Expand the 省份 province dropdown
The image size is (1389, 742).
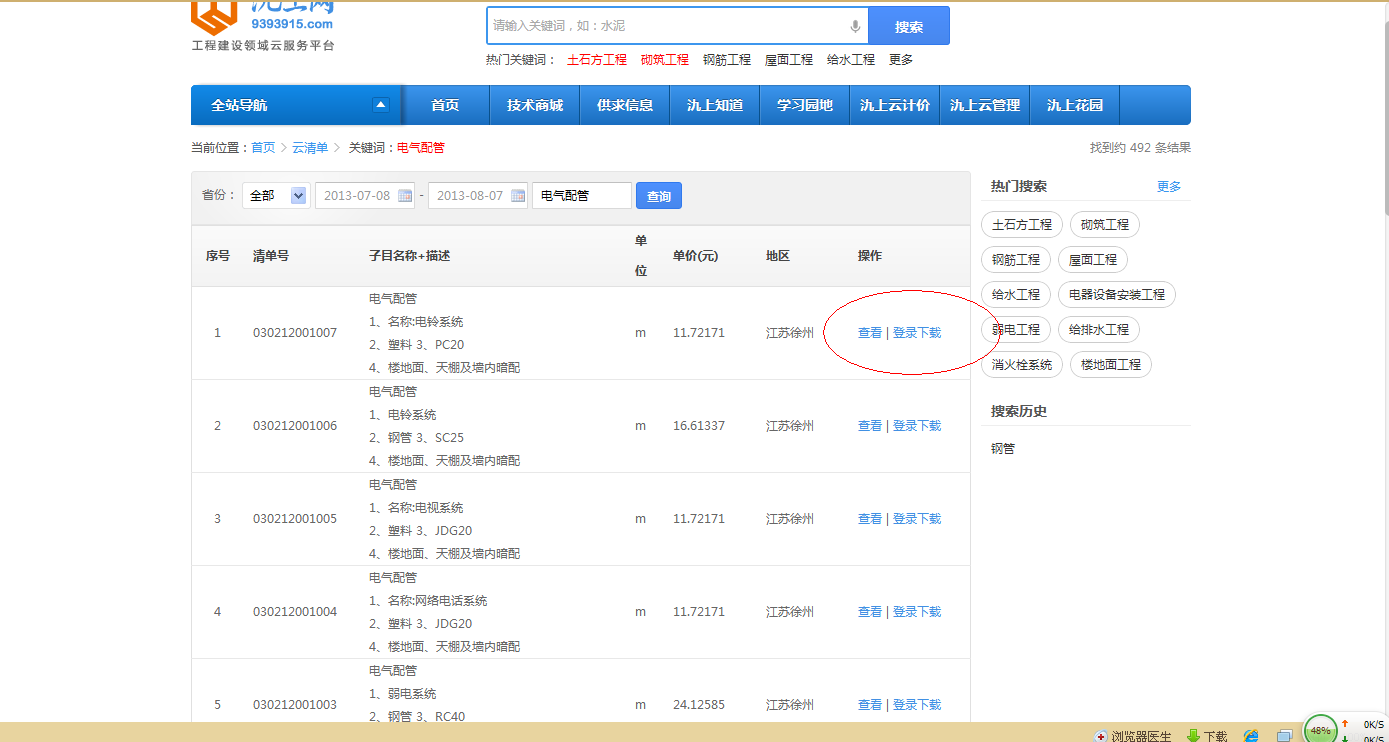tap(298, 196)
